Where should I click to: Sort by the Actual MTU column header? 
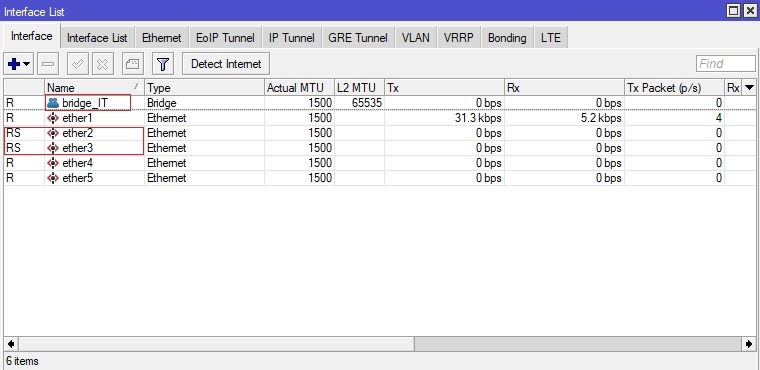(x=300, y=88)
